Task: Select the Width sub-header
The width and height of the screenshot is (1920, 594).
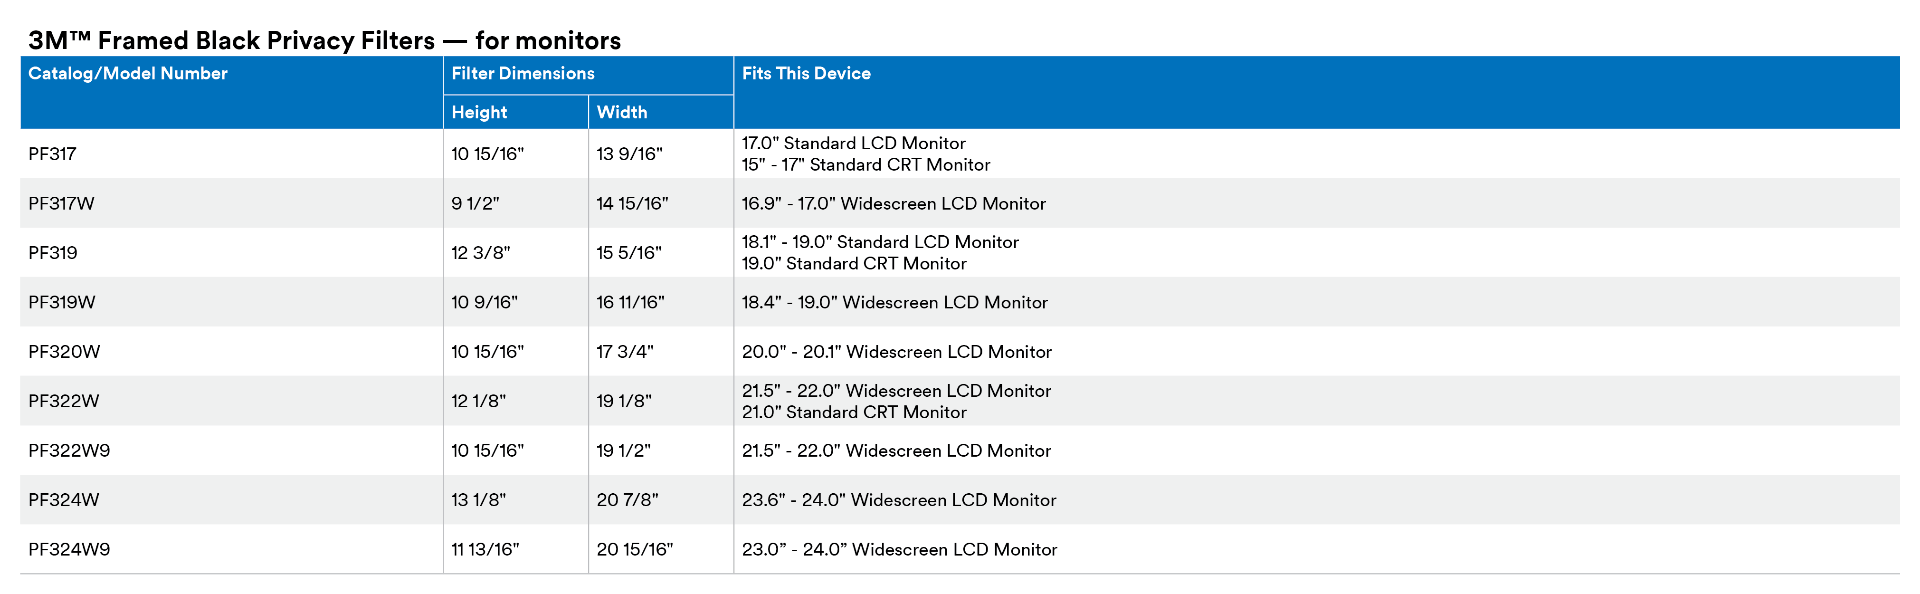Action: (622, 113)
